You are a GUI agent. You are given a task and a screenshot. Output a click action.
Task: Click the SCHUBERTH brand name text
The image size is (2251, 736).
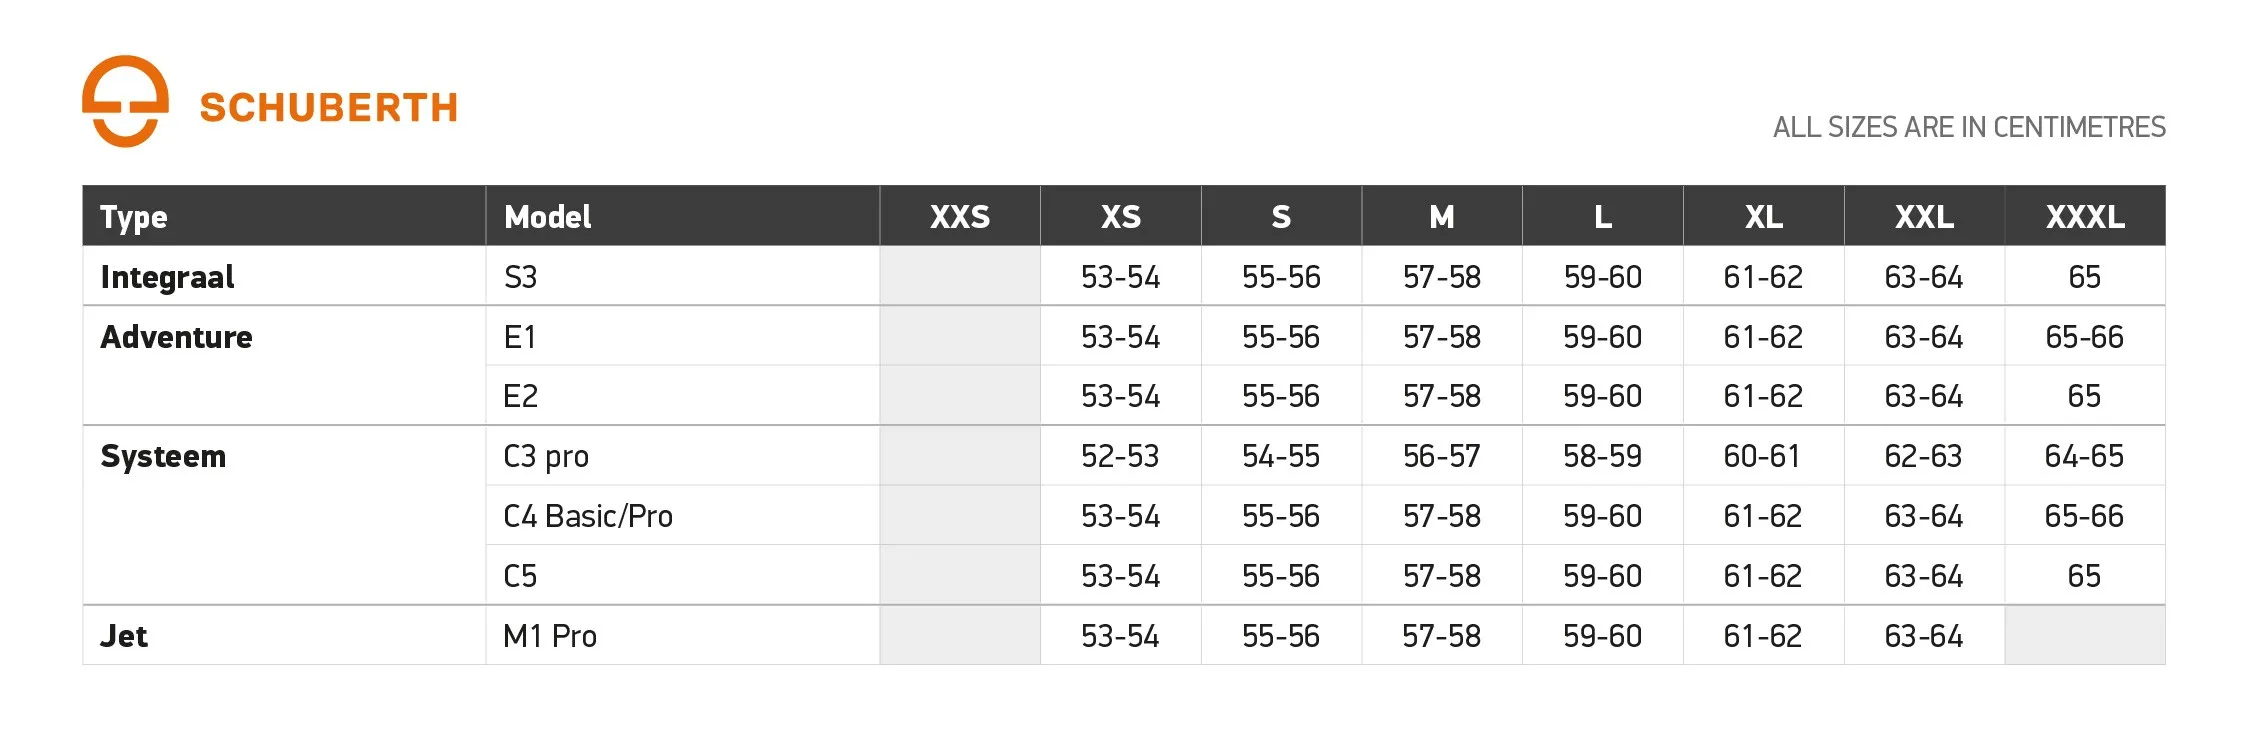pyautogui.click(x=328, y=108)
